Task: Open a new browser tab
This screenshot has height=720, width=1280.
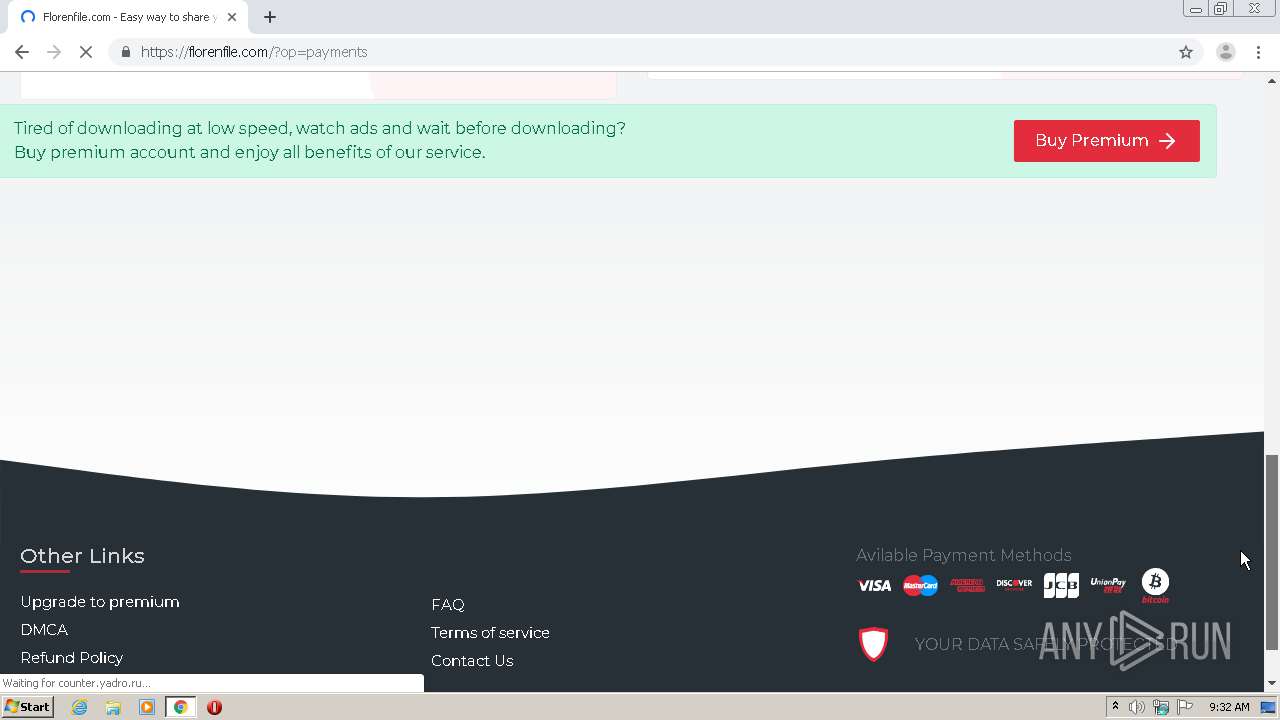Action: [x=270, y=17]
